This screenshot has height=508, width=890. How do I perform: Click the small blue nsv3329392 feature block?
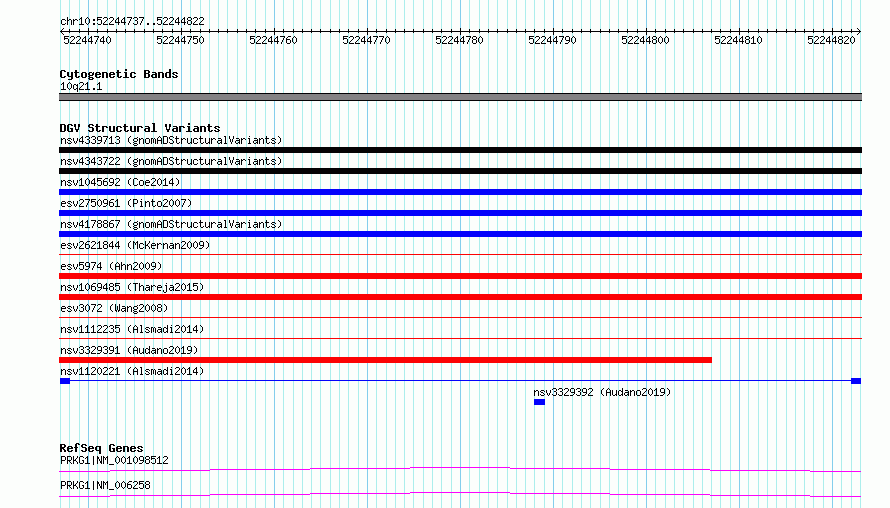(539, 402)
